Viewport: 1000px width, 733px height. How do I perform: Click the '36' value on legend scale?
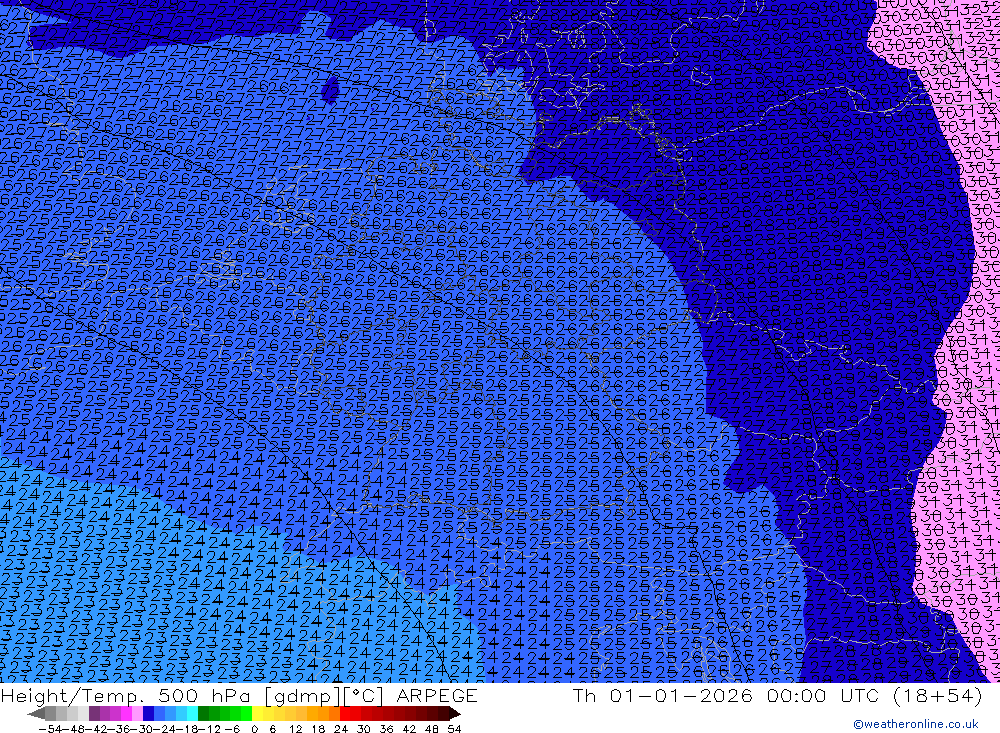pos(386,729)
